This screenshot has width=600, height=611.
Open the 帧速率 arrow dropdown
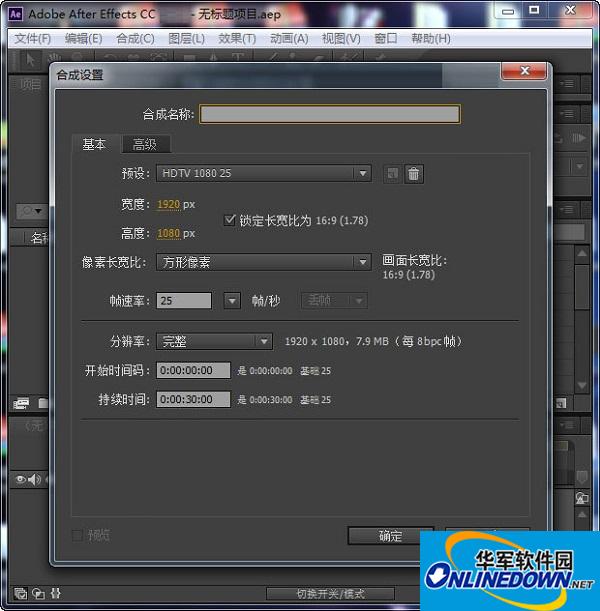232,301
